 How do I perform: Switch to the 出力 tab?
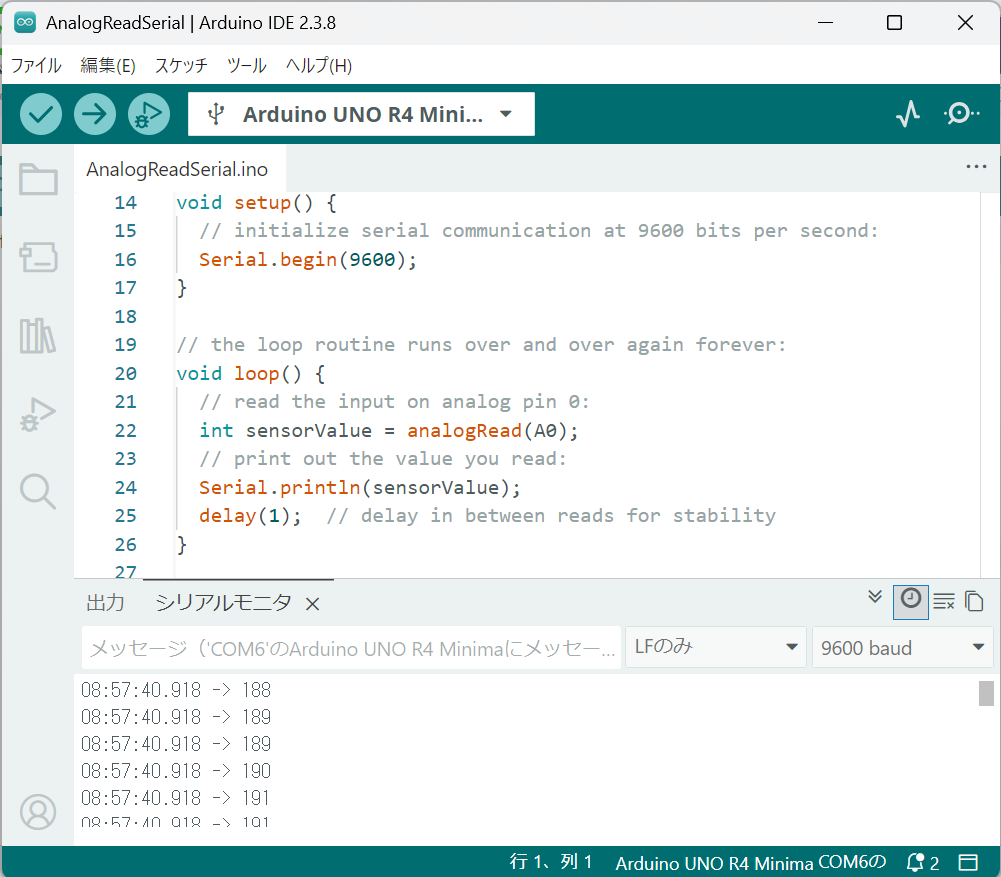[106, 603]
